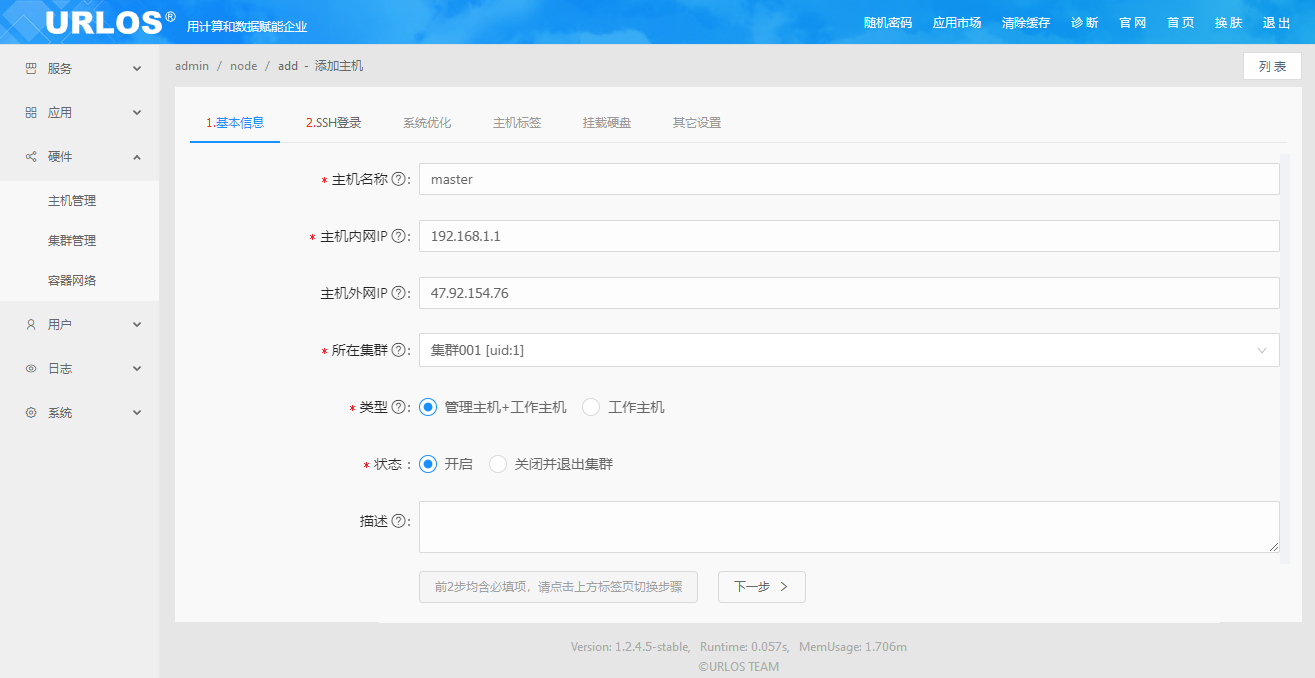
Task: Click the 日志 eye icon in sidebar
Action: tap(30, 369)
